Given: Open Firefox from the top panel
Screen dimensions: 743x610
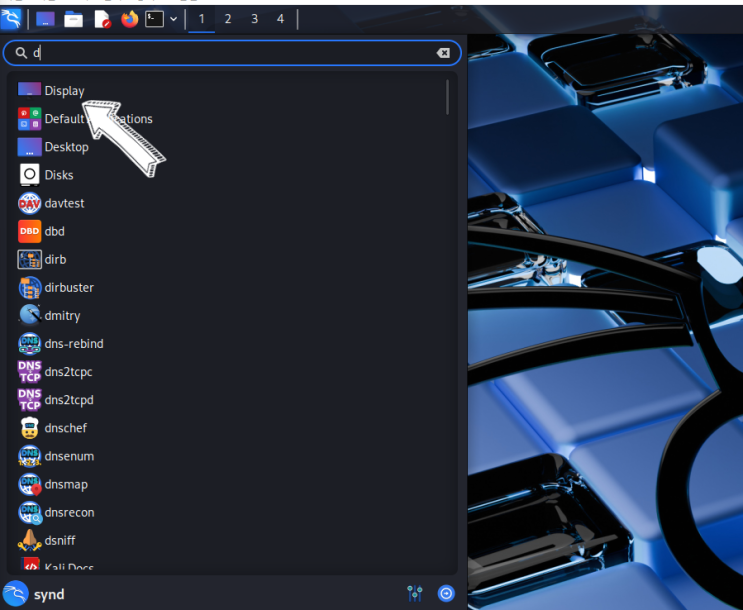Looking at the screenshot, I should click(129, 19).
